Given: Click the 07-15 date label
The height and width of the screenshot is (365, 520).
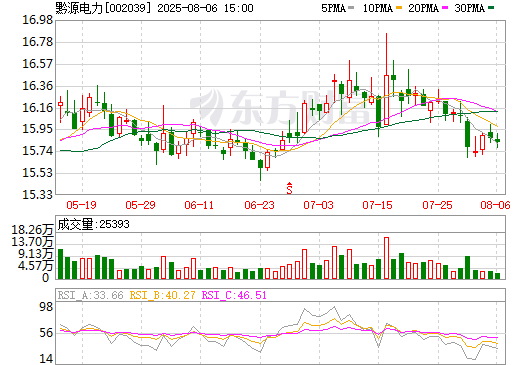Looking at the screenshot, I should click(377, 205).
